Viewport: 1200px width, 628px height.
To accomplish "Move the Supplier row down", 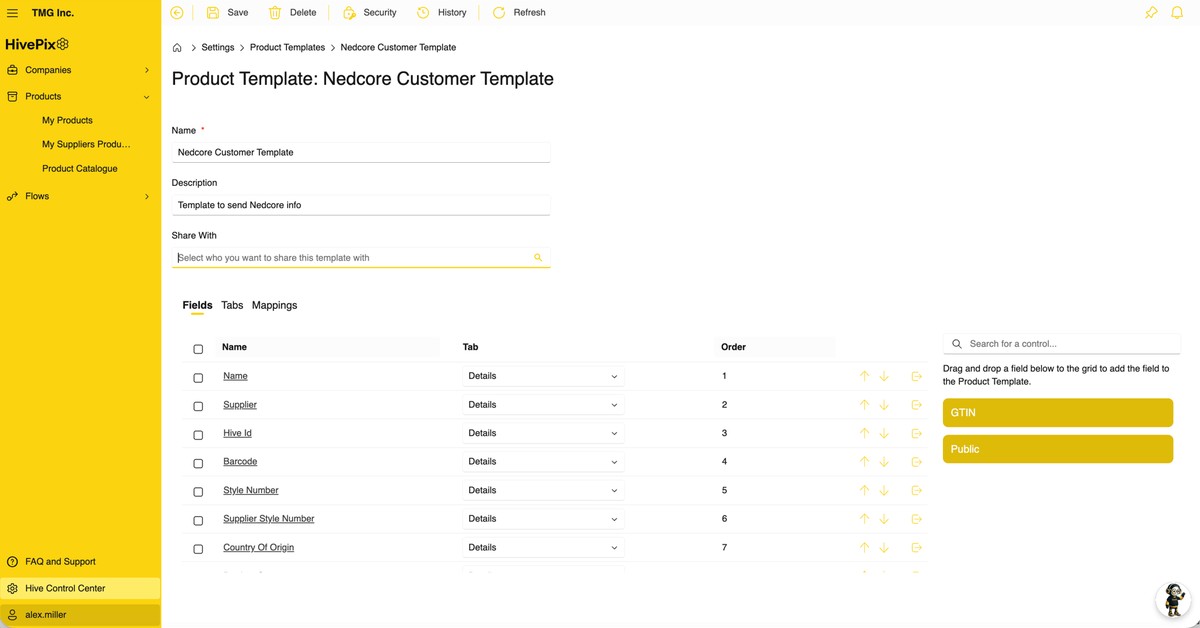I will click(884, 405).
